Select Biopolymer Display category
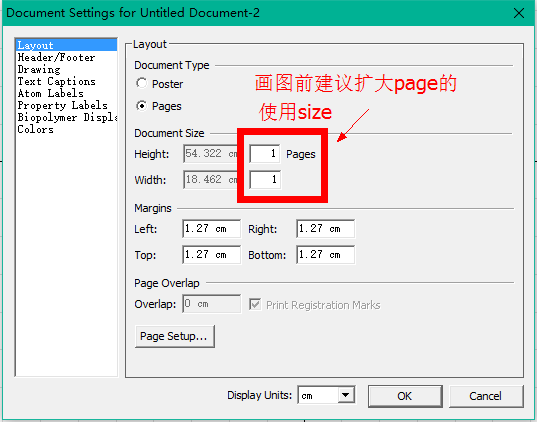Screen dimensions: 537x422 66,117
